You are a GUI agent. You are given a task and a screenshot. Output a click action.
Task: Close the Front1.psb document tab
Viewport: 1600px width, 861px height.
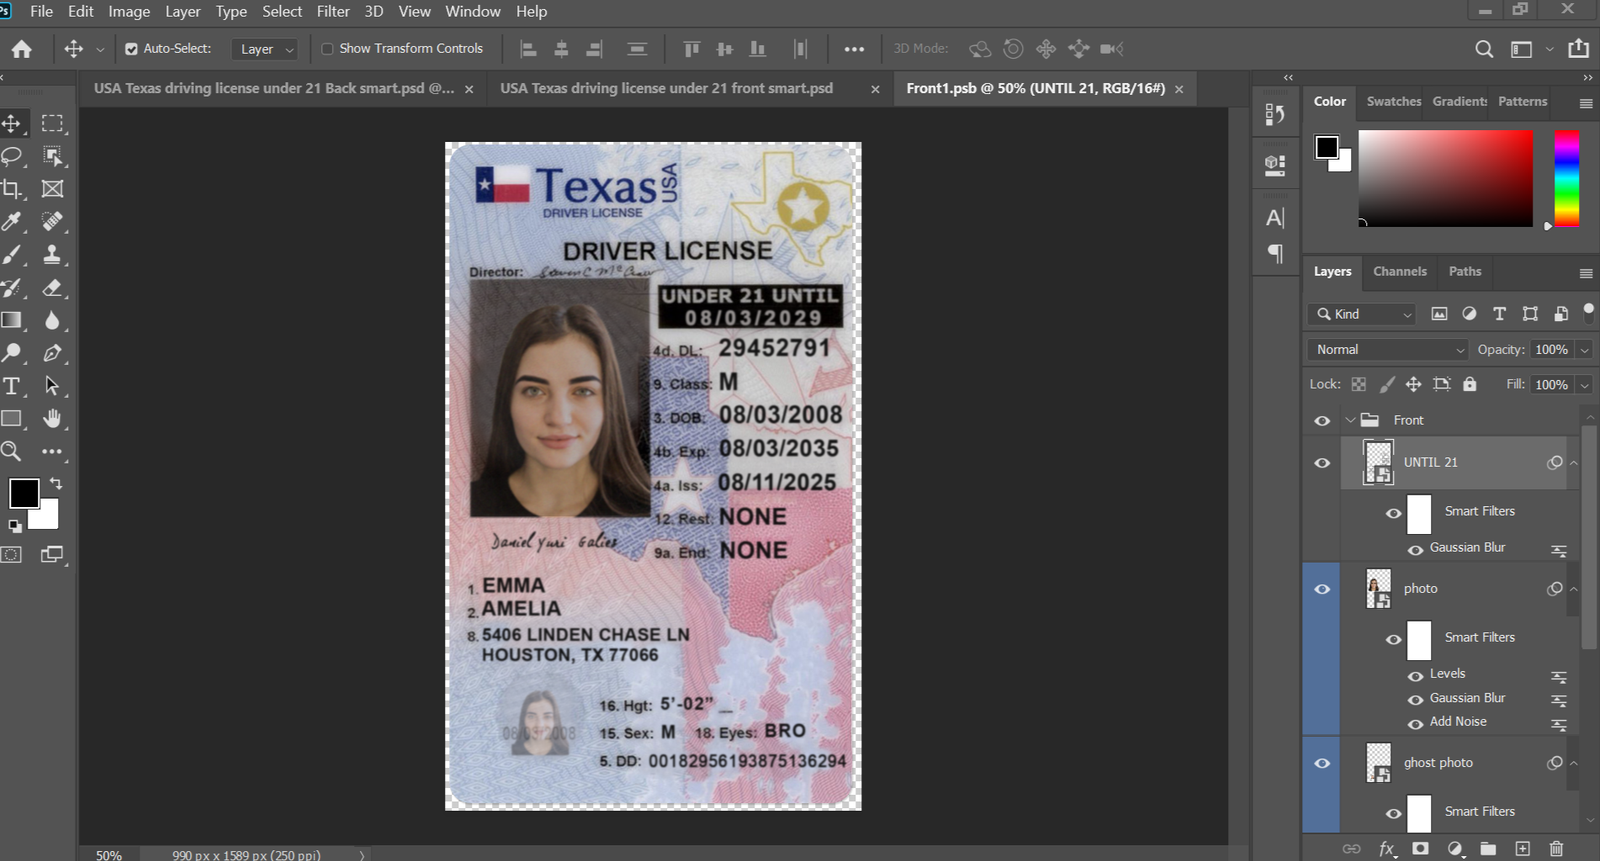point(1179,89)
